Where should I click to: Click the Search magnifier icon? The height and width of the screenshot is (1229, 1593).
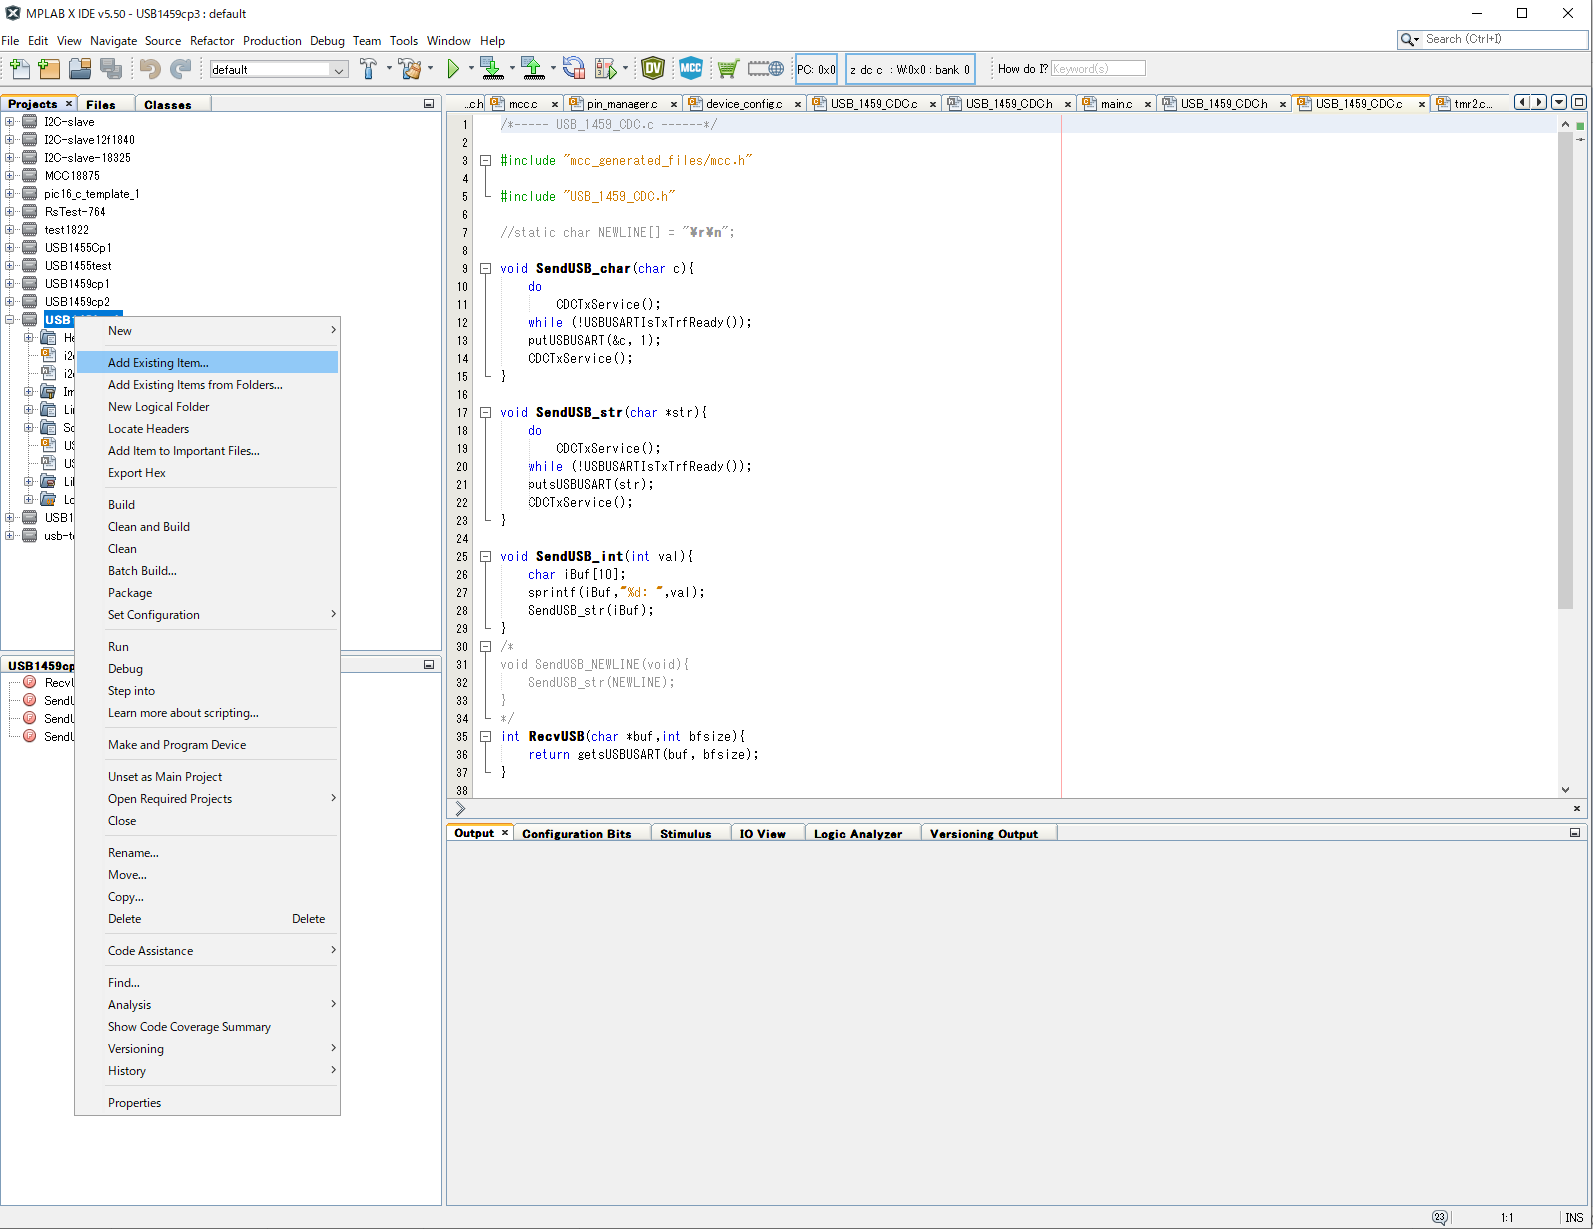pos(1409,39)
